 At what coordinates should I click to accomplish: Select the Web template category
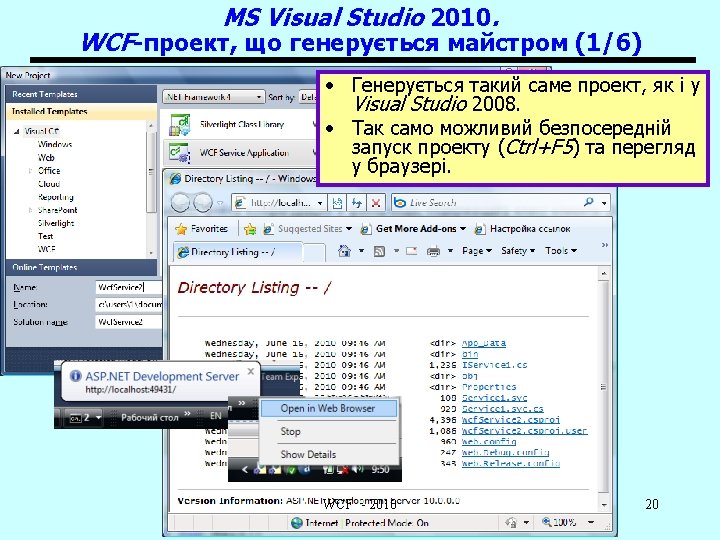[x=46, y=158]
